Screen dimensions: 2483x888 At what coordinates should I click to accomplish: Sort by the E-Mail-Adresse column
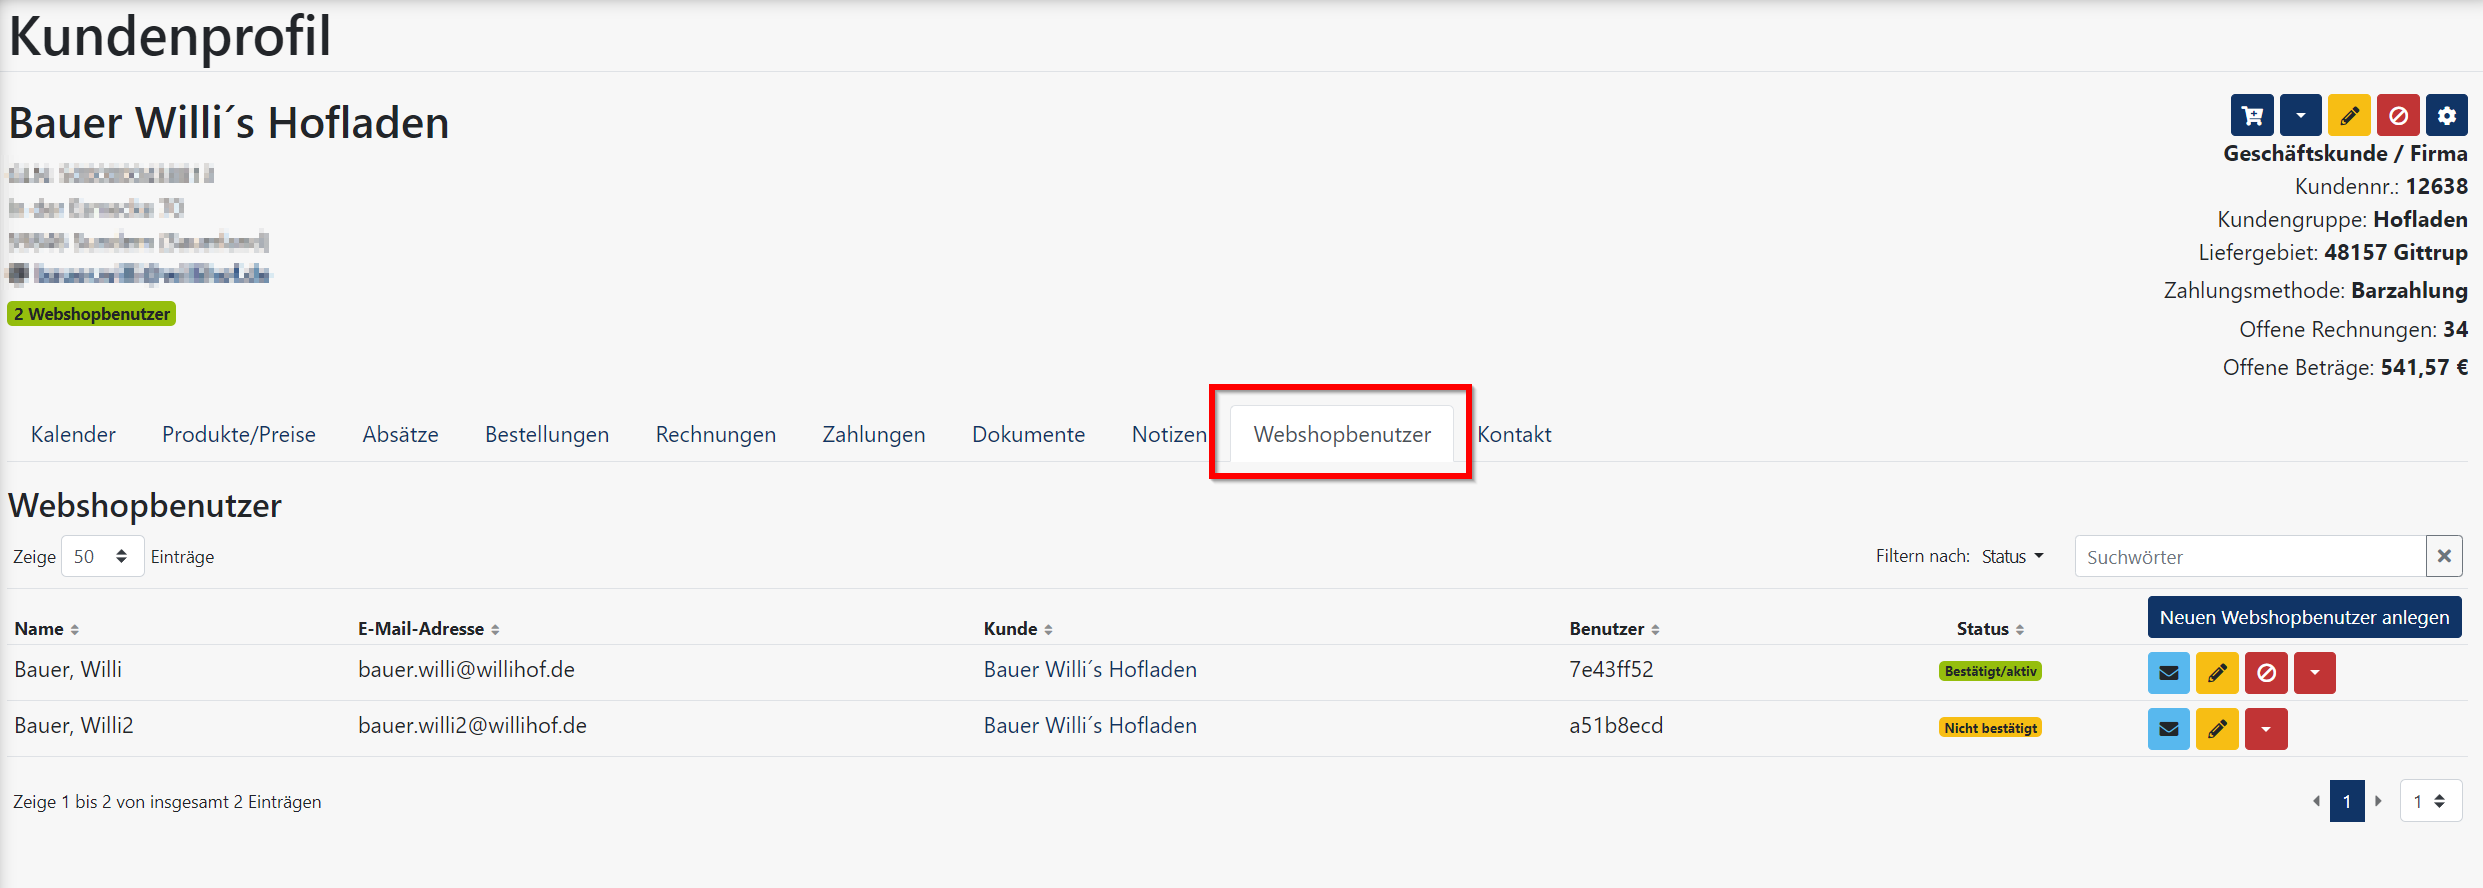(428, 628)
